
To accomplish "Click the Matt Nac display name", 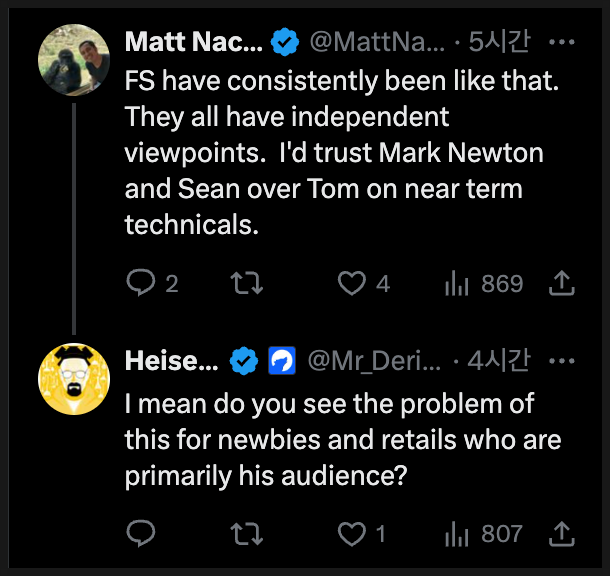I will [x=193, y=43].
